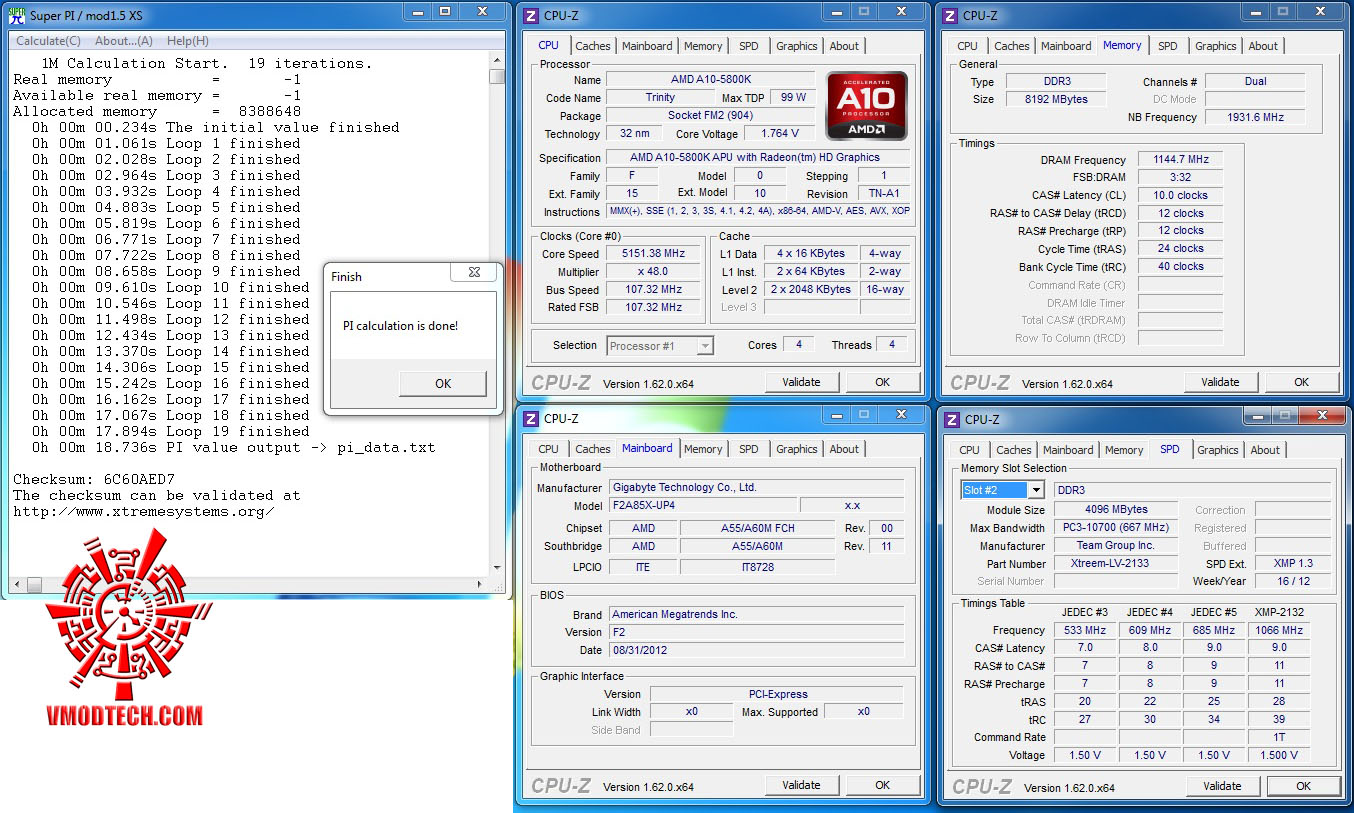Click the AMD A10 processor logo
The height and width of the screenshot is (813, 1354).
click(867, 106)
